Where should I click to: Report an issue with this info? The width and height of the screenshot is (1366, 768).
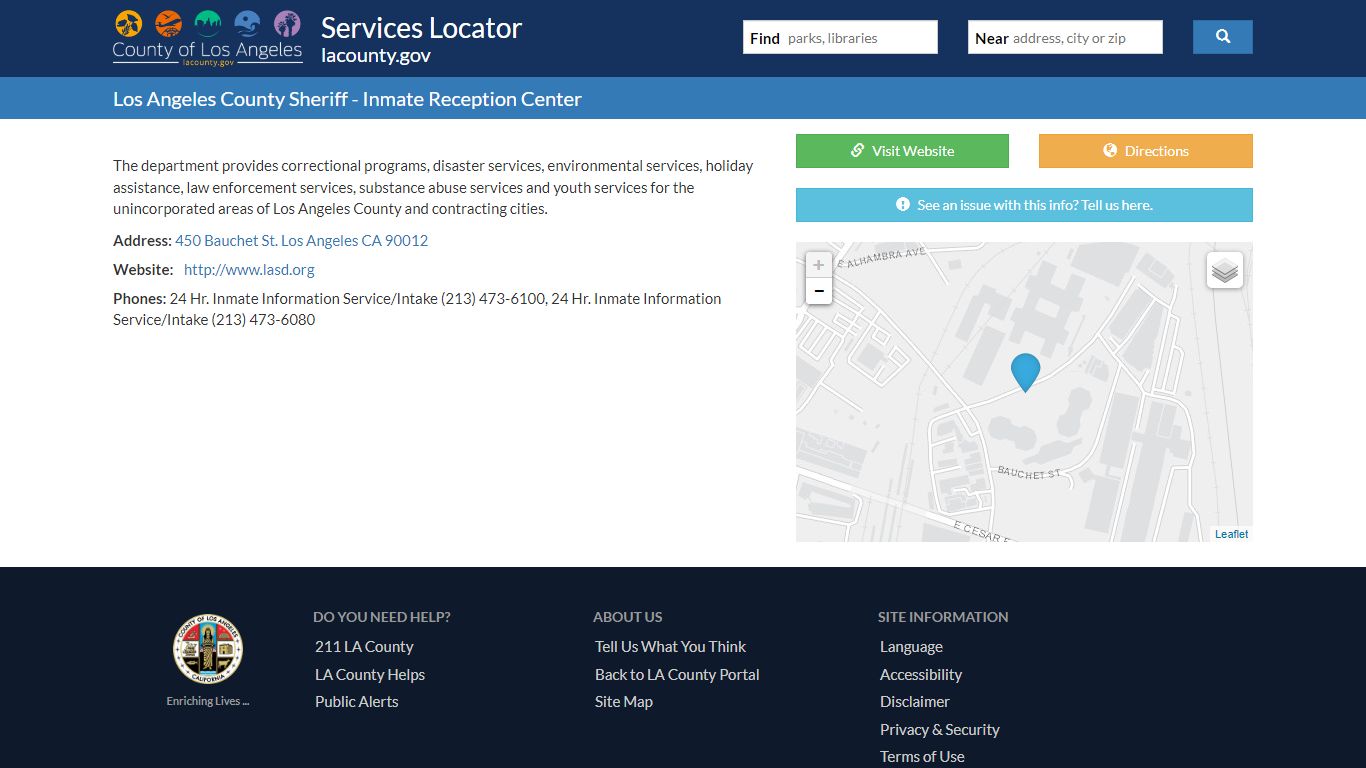coord(1024,205)
